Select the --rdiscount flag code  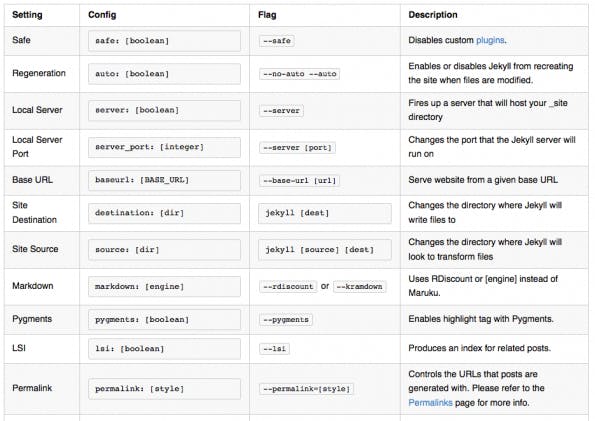(x=288, y=287)
